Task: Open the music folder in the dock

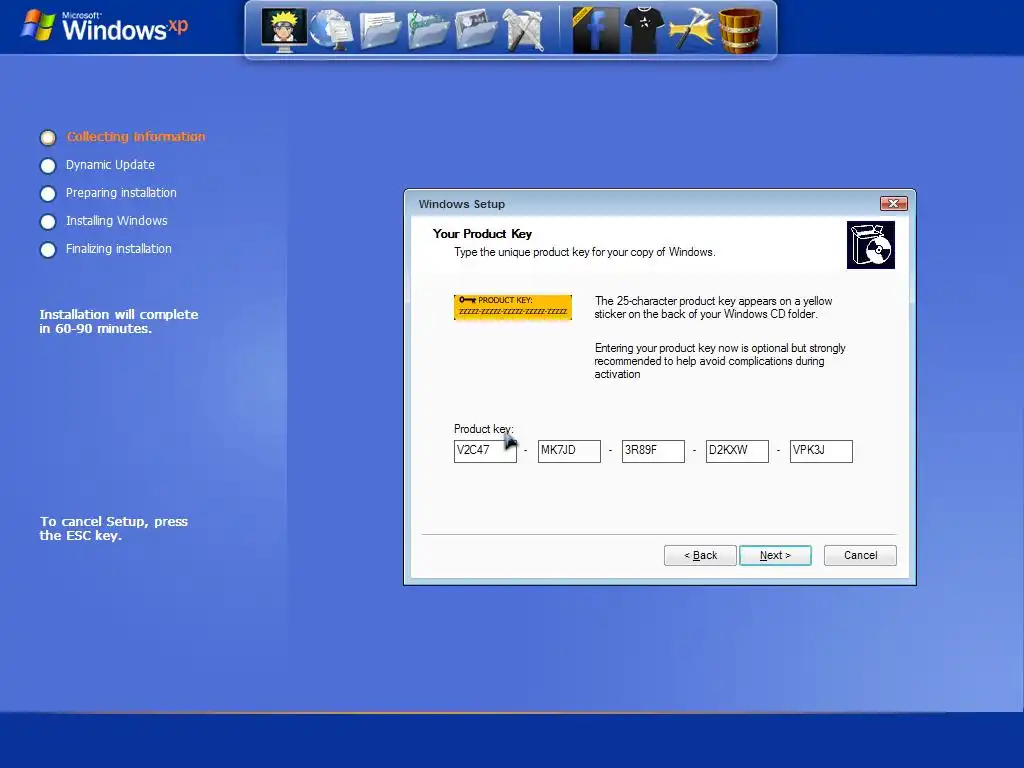Action: (428, 30)
